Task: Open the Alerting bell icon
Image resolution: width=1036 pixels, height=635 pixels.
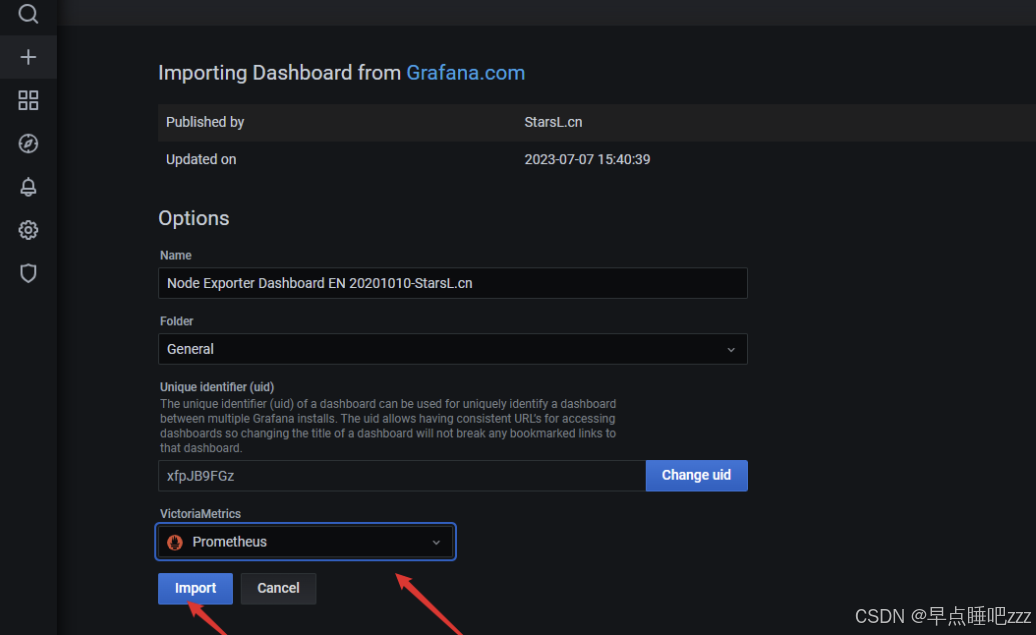Action: click(x=28, y=187)
